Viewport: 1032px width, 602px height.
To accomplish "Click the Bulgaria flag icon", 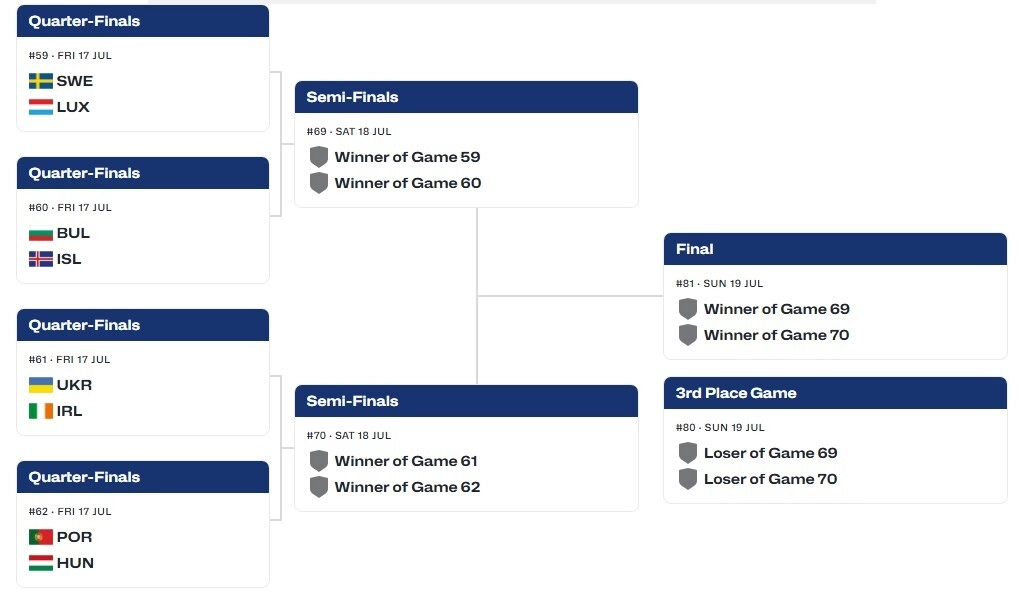I will (x=41, y=233).
